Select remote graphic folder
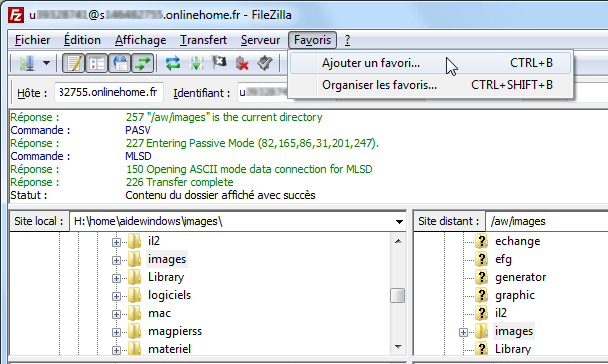This screenshot has width=608, height=364. (x=515, y=295)
